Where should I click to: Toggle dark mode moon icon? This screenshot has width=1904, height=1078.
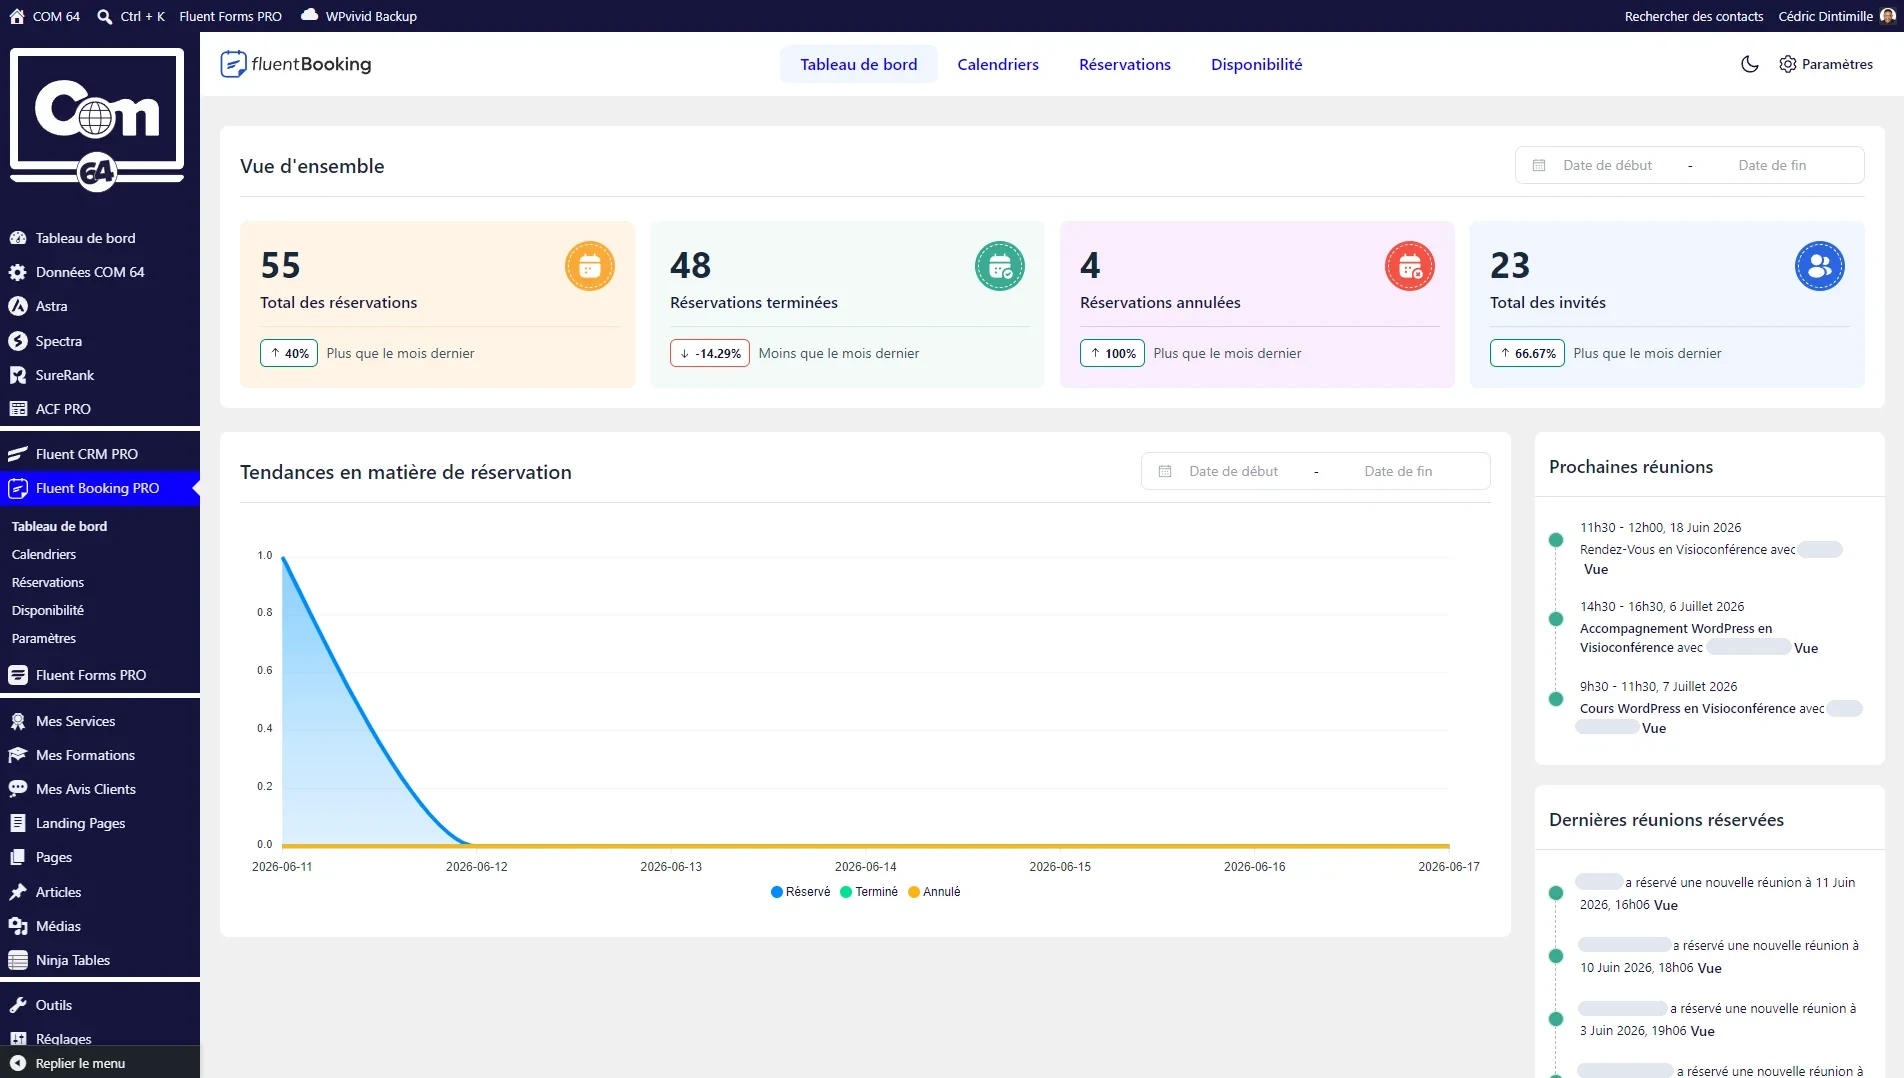(x=1749, y=64)
